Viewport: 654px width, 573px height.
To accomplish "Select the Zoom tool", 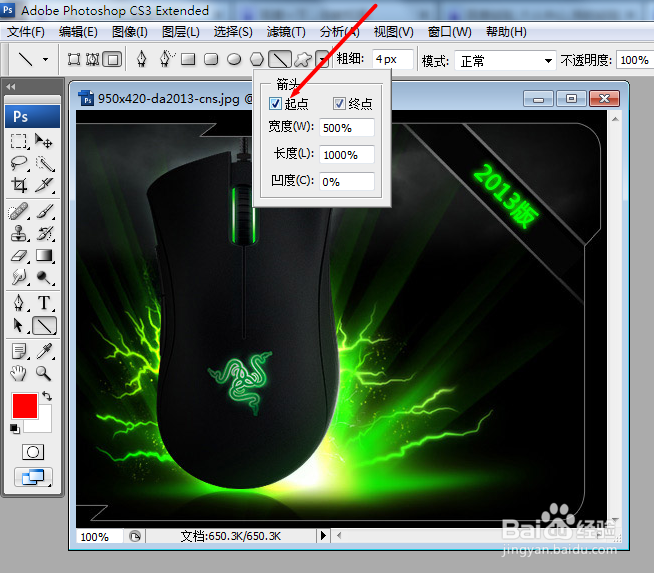I will [44, 373].
